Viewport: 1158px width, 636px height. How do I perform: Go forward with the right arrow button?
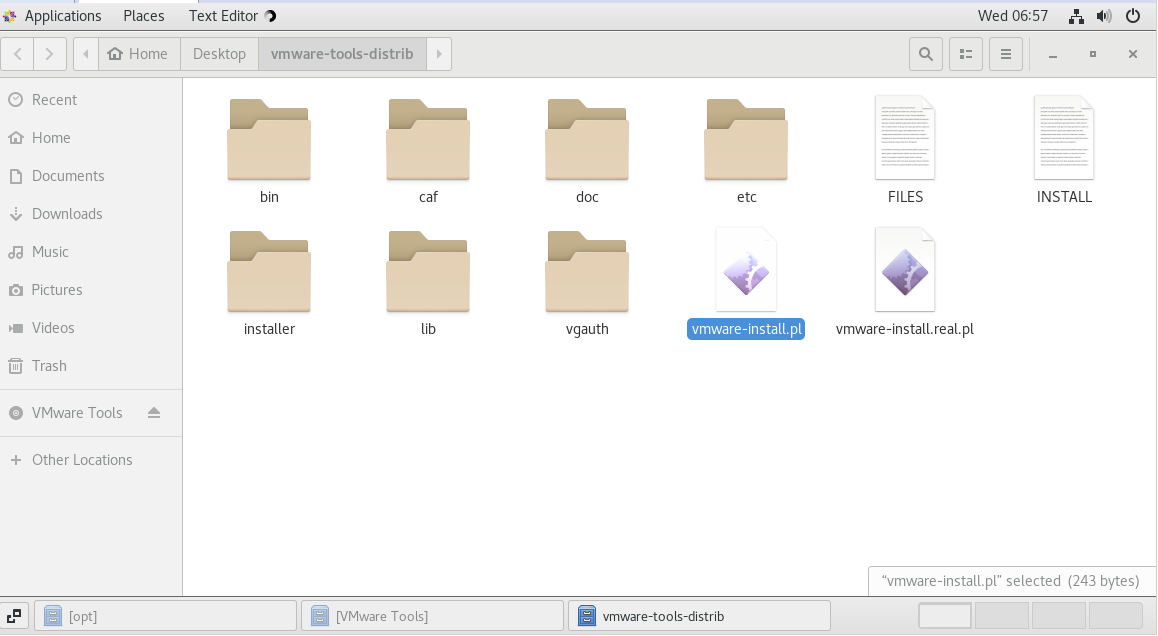[49, 54]
